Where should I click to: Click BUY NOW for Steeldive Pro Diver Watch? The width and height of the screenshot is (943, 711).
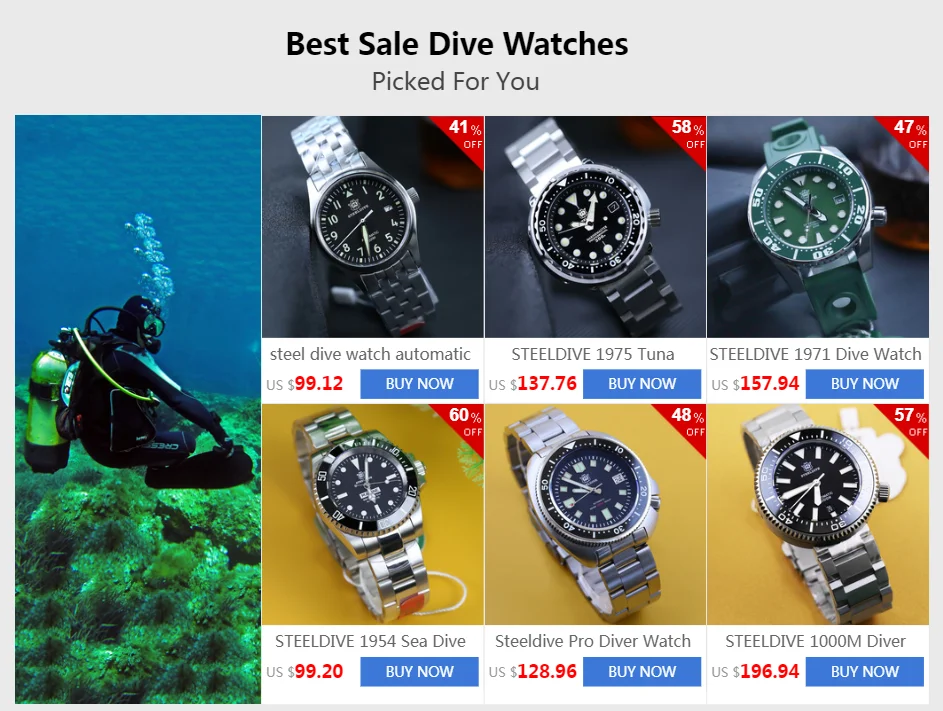(x=642, y=671)
